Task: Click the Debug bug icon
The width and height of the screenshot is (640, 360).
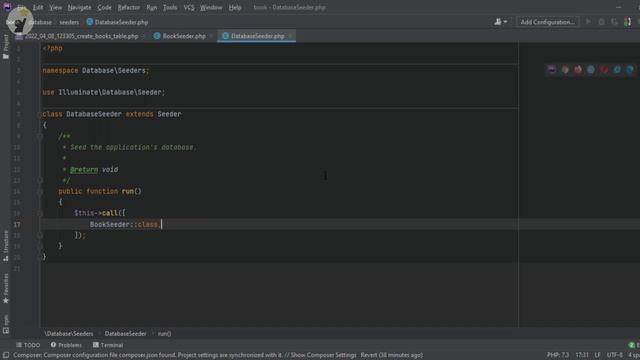Action: [601, 22]
